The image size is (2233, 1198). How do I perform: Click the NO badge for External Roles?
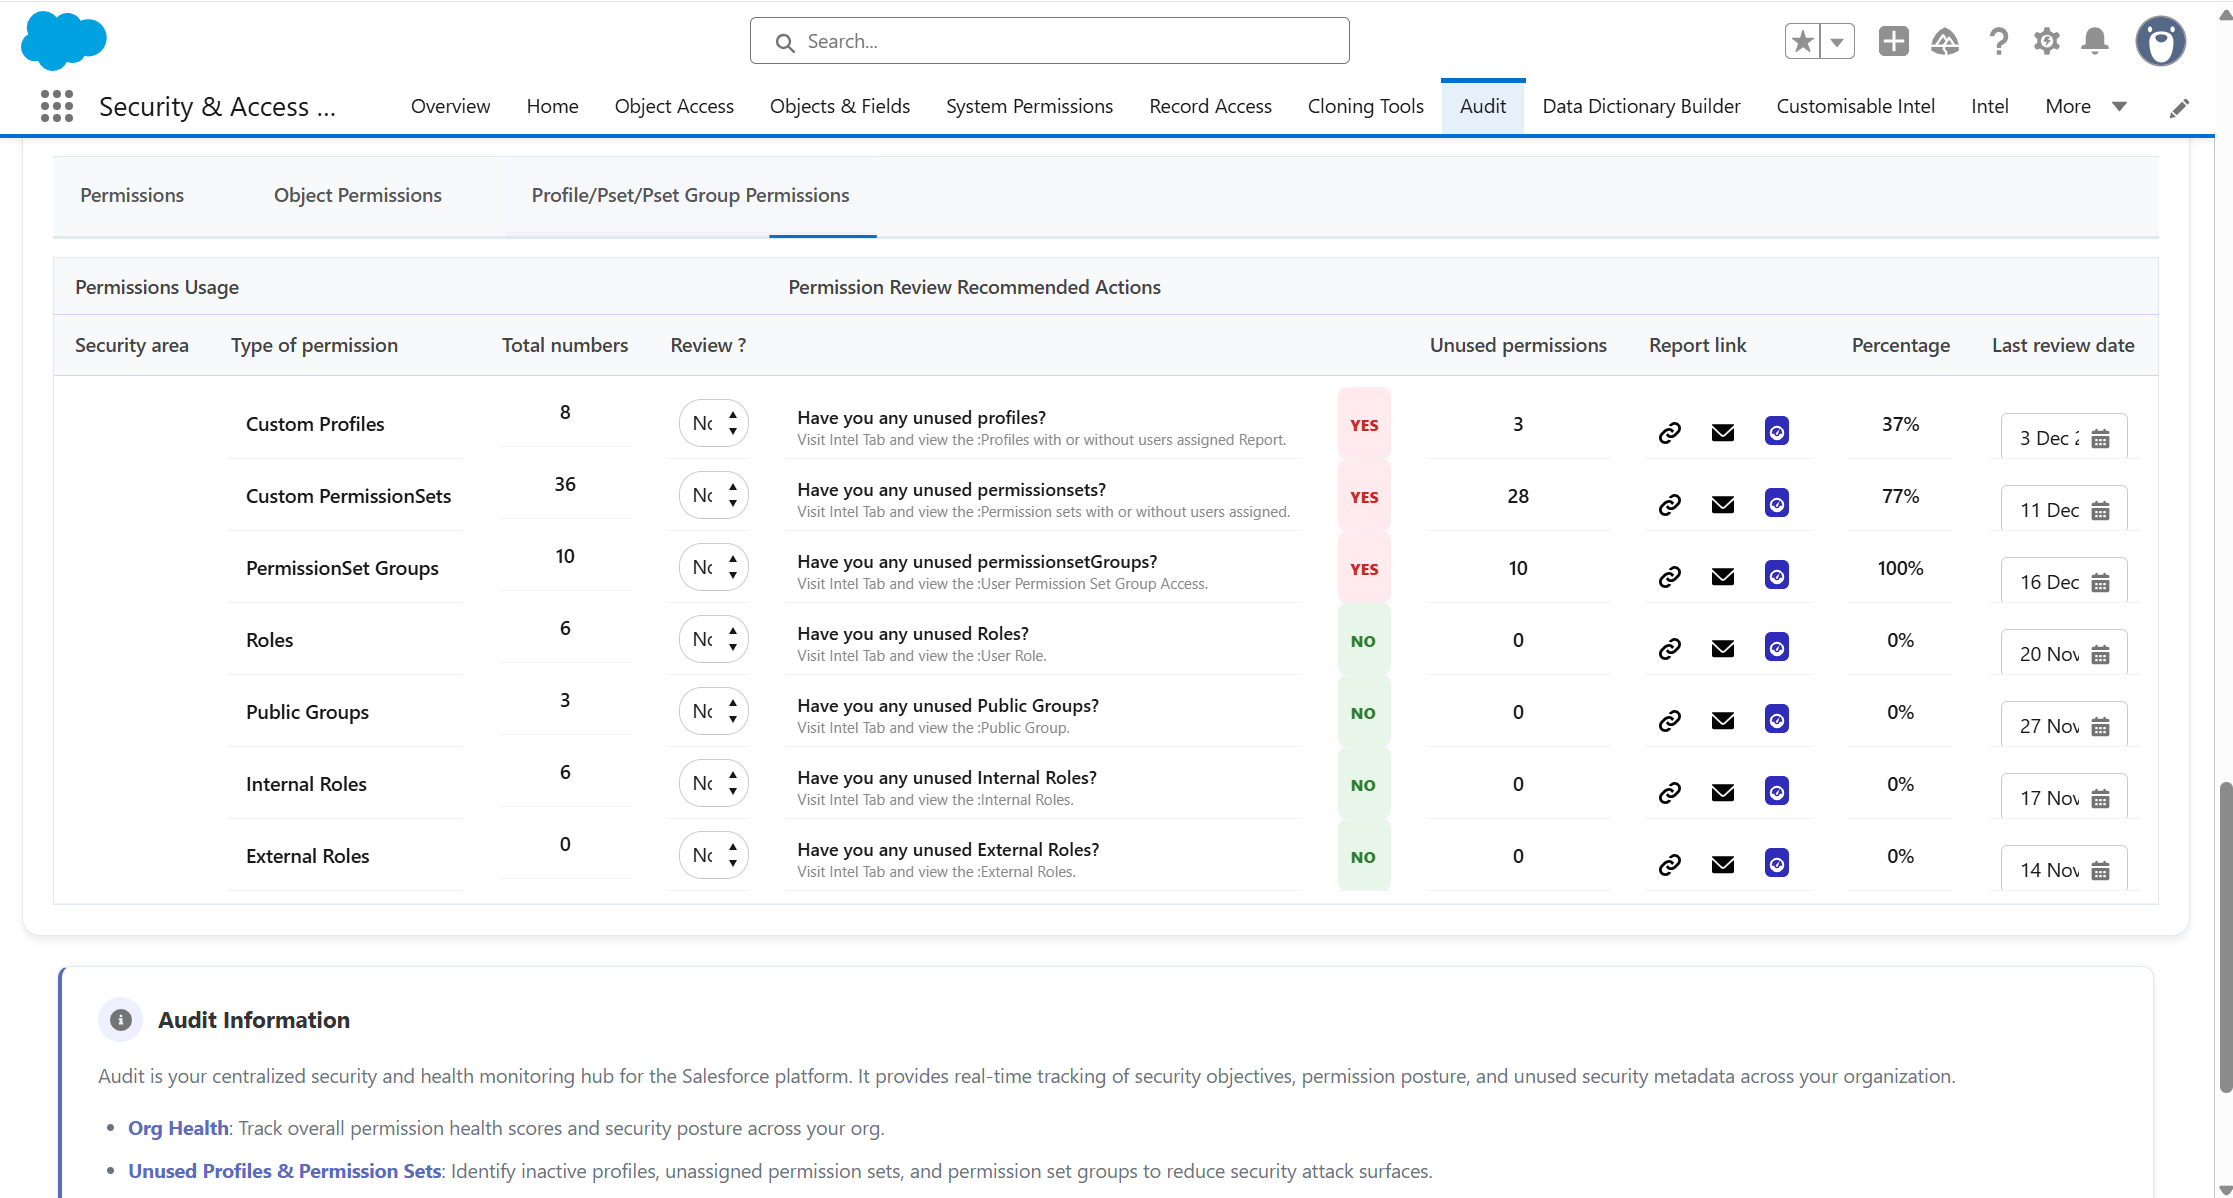coord(1364,856)
